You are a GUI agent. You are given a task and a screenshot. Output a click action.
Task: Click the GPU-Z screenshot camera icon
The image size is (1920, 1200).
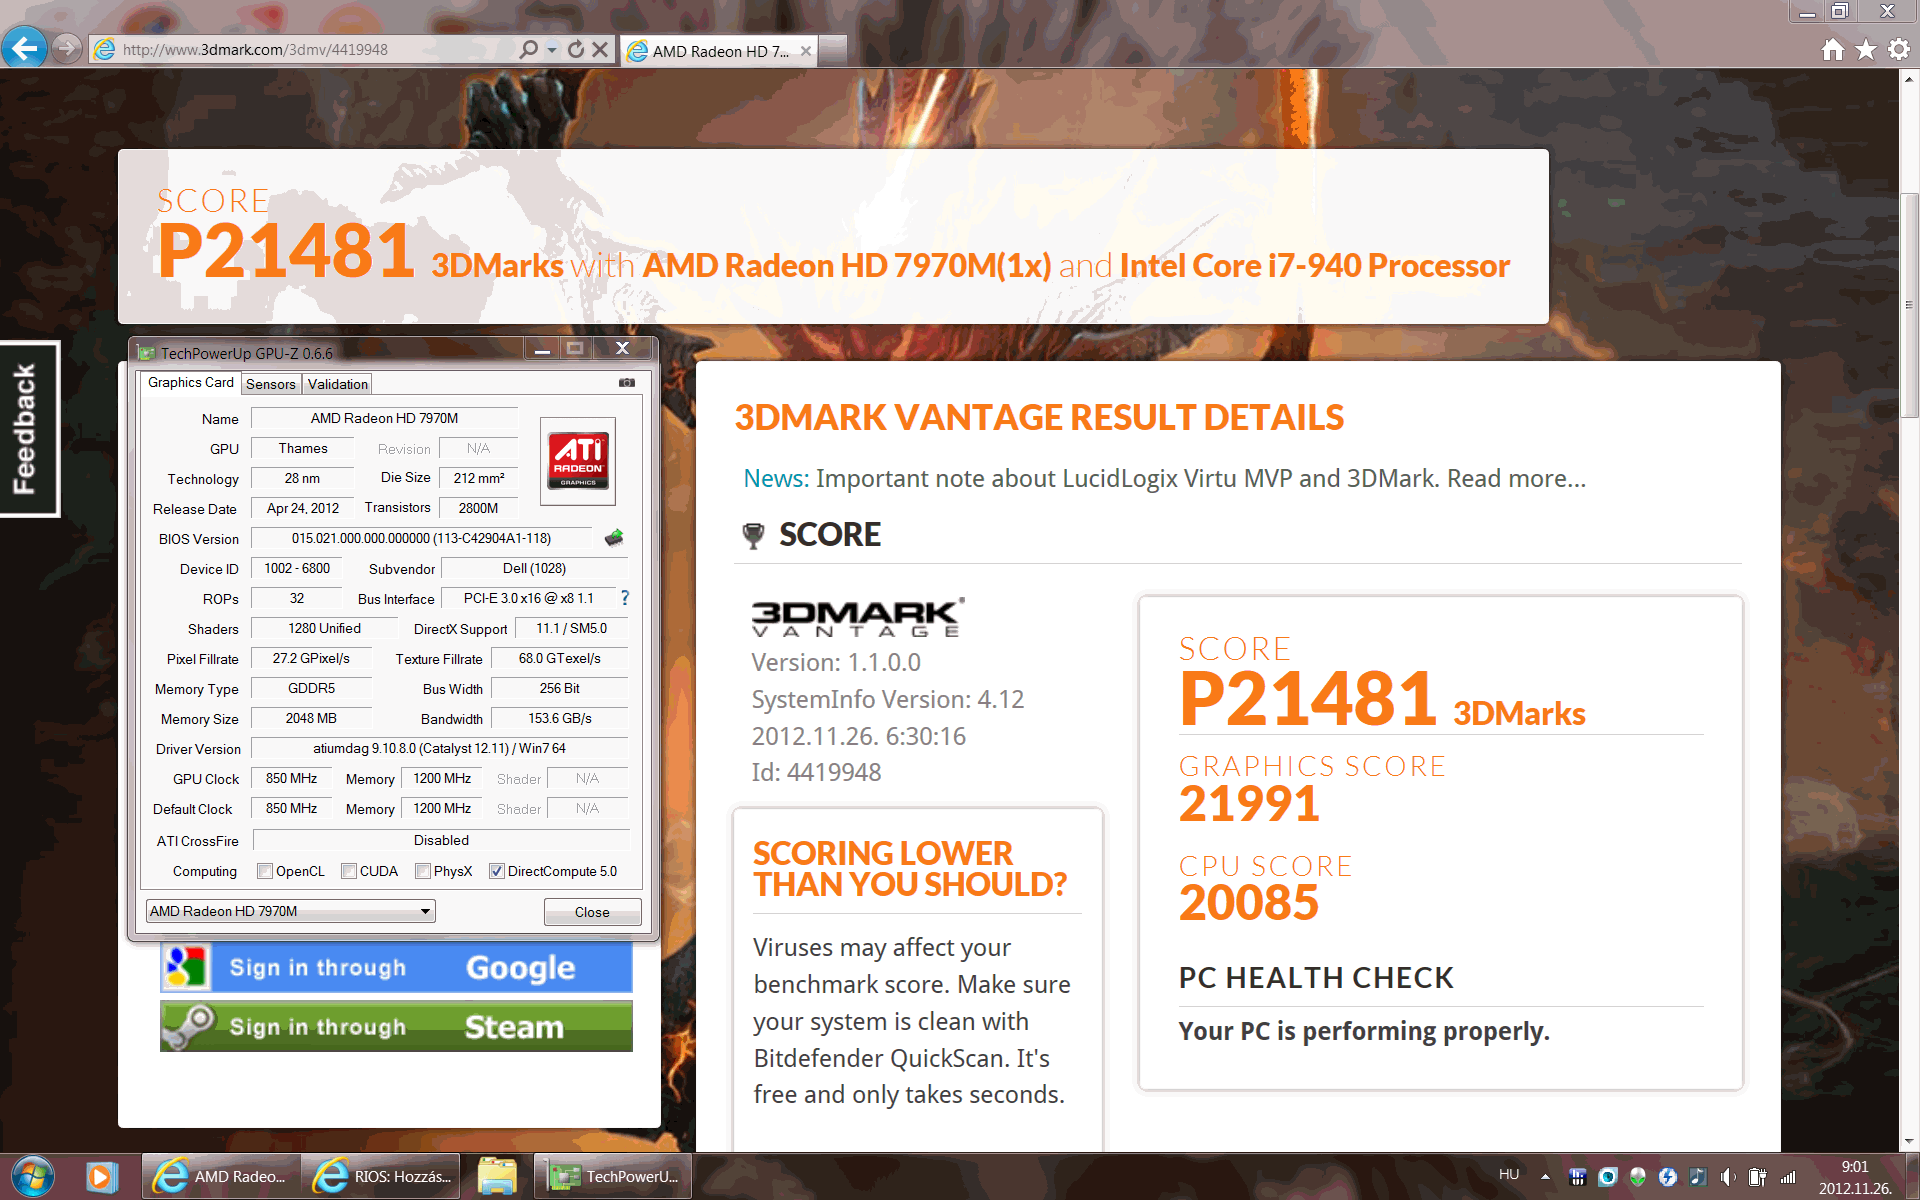coord(627,383)
